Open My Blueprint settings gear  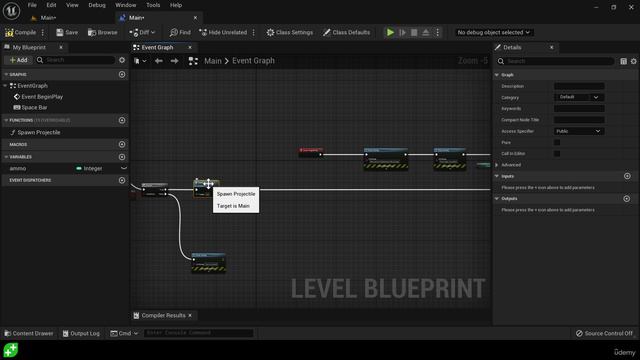122,60
